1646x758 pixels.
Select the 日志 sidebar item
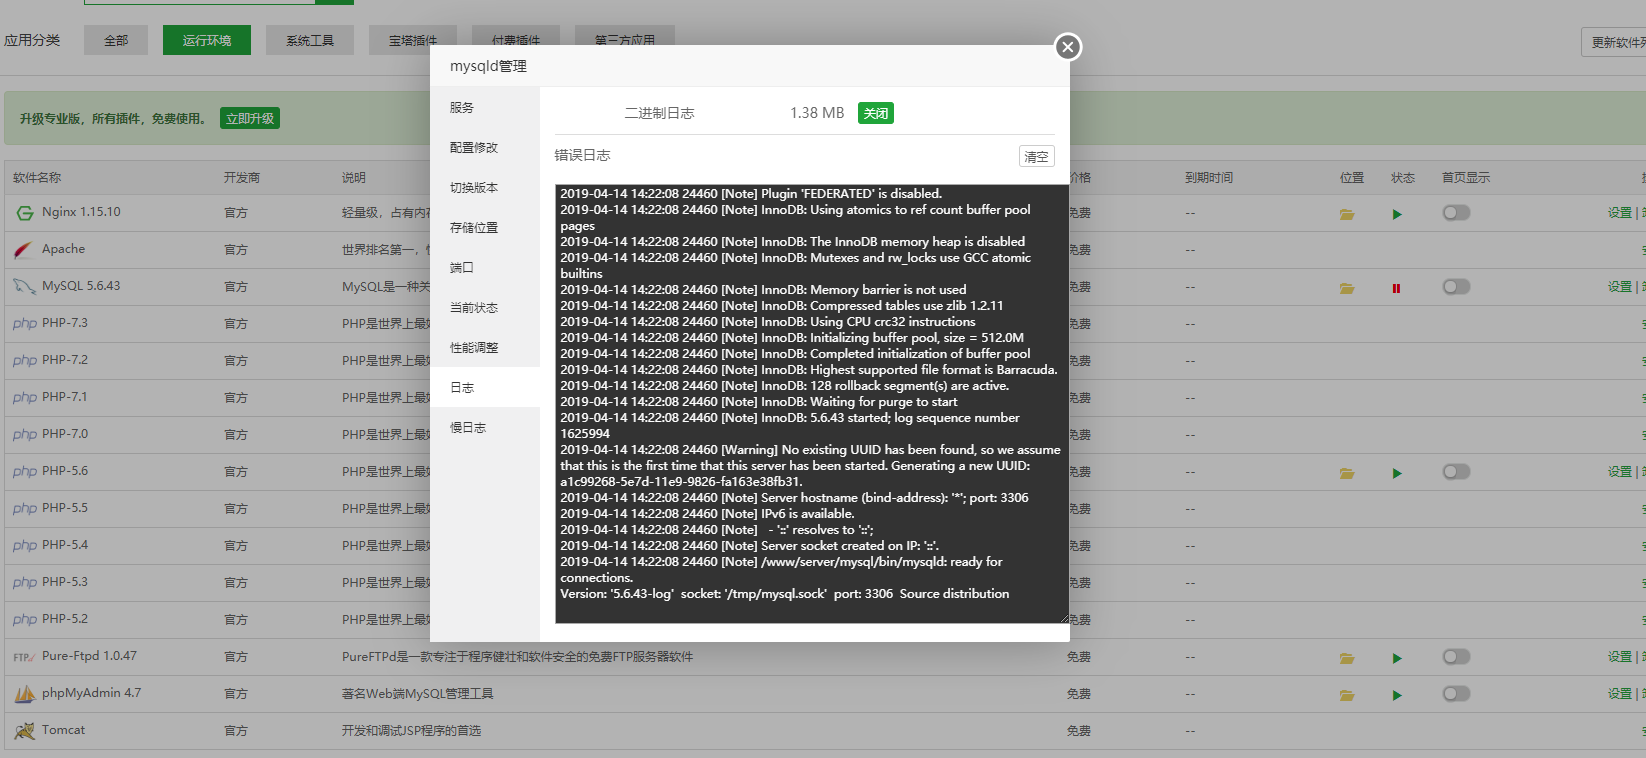485,388
